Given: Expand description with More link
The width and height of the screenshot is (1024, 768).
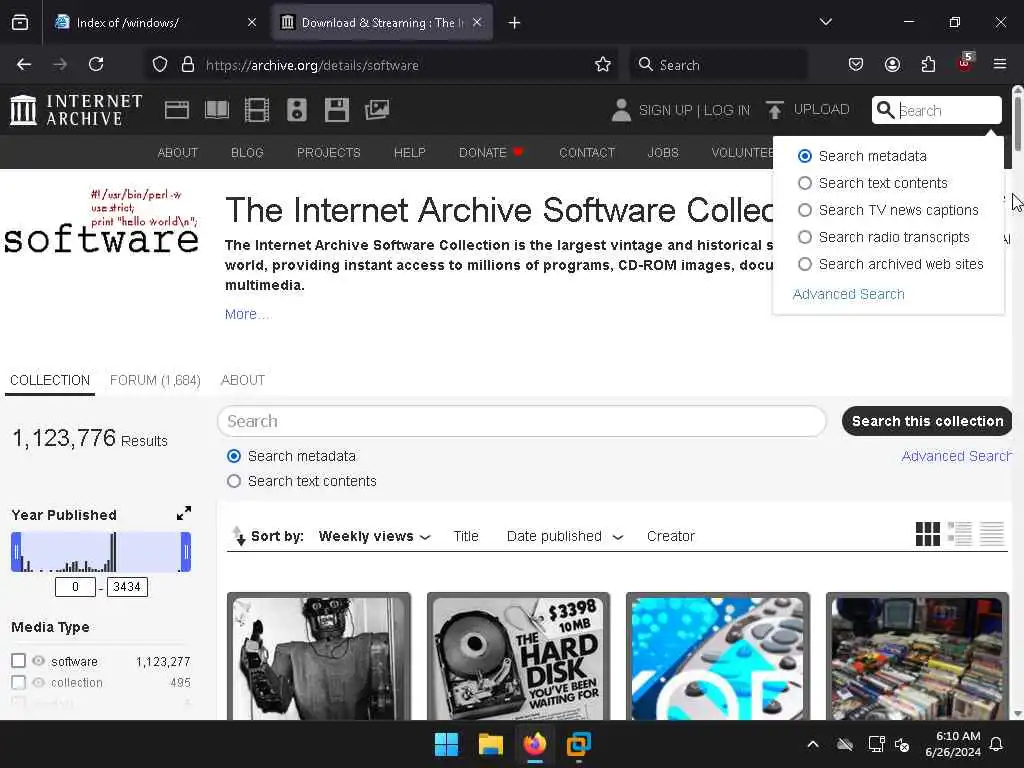Looking at the screenshot, I should tap(246, 314).
